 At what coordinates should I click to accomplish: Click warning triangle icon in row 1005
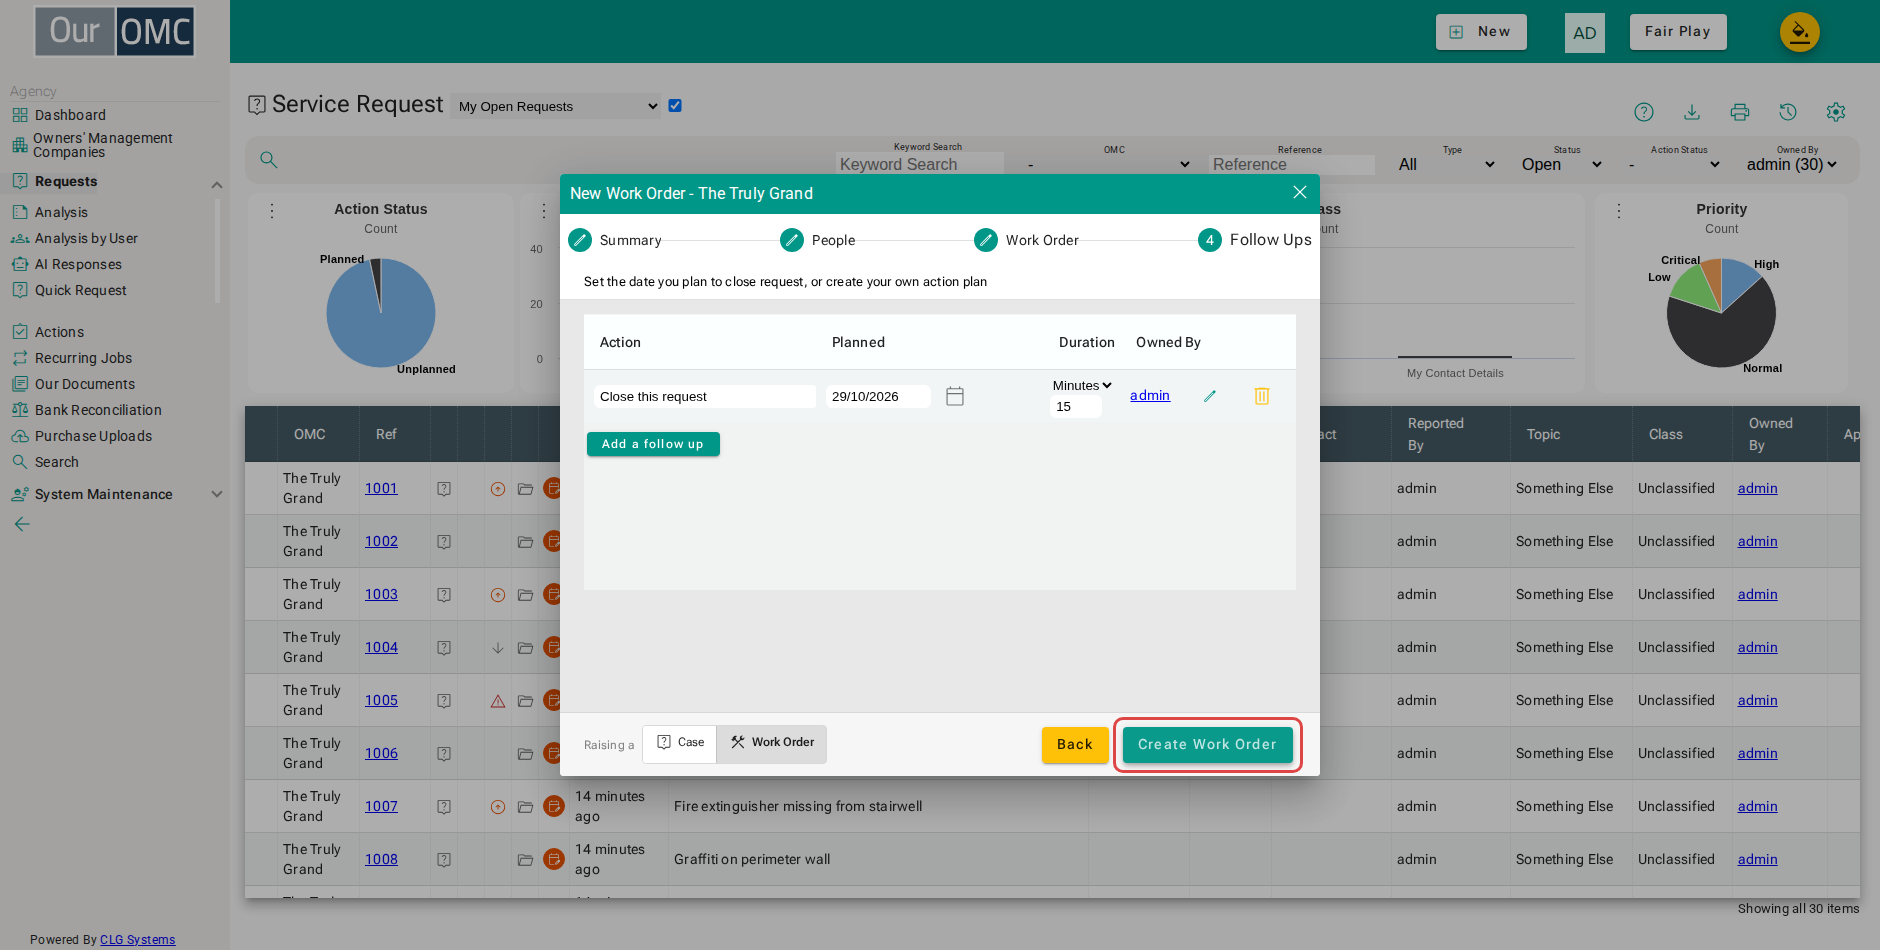(498, 701)
